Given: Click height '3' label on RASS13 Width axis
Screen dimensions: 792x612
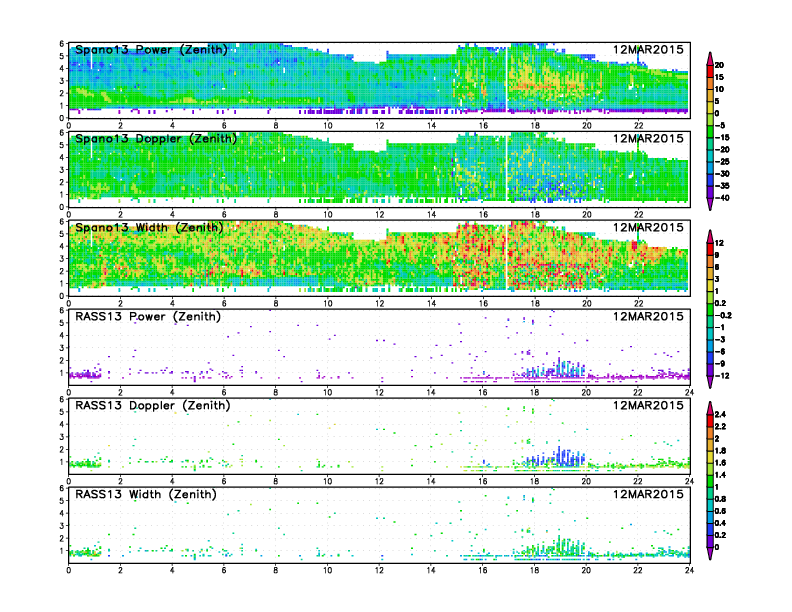Looking at the screenshot, I should (x=62, y=526).
